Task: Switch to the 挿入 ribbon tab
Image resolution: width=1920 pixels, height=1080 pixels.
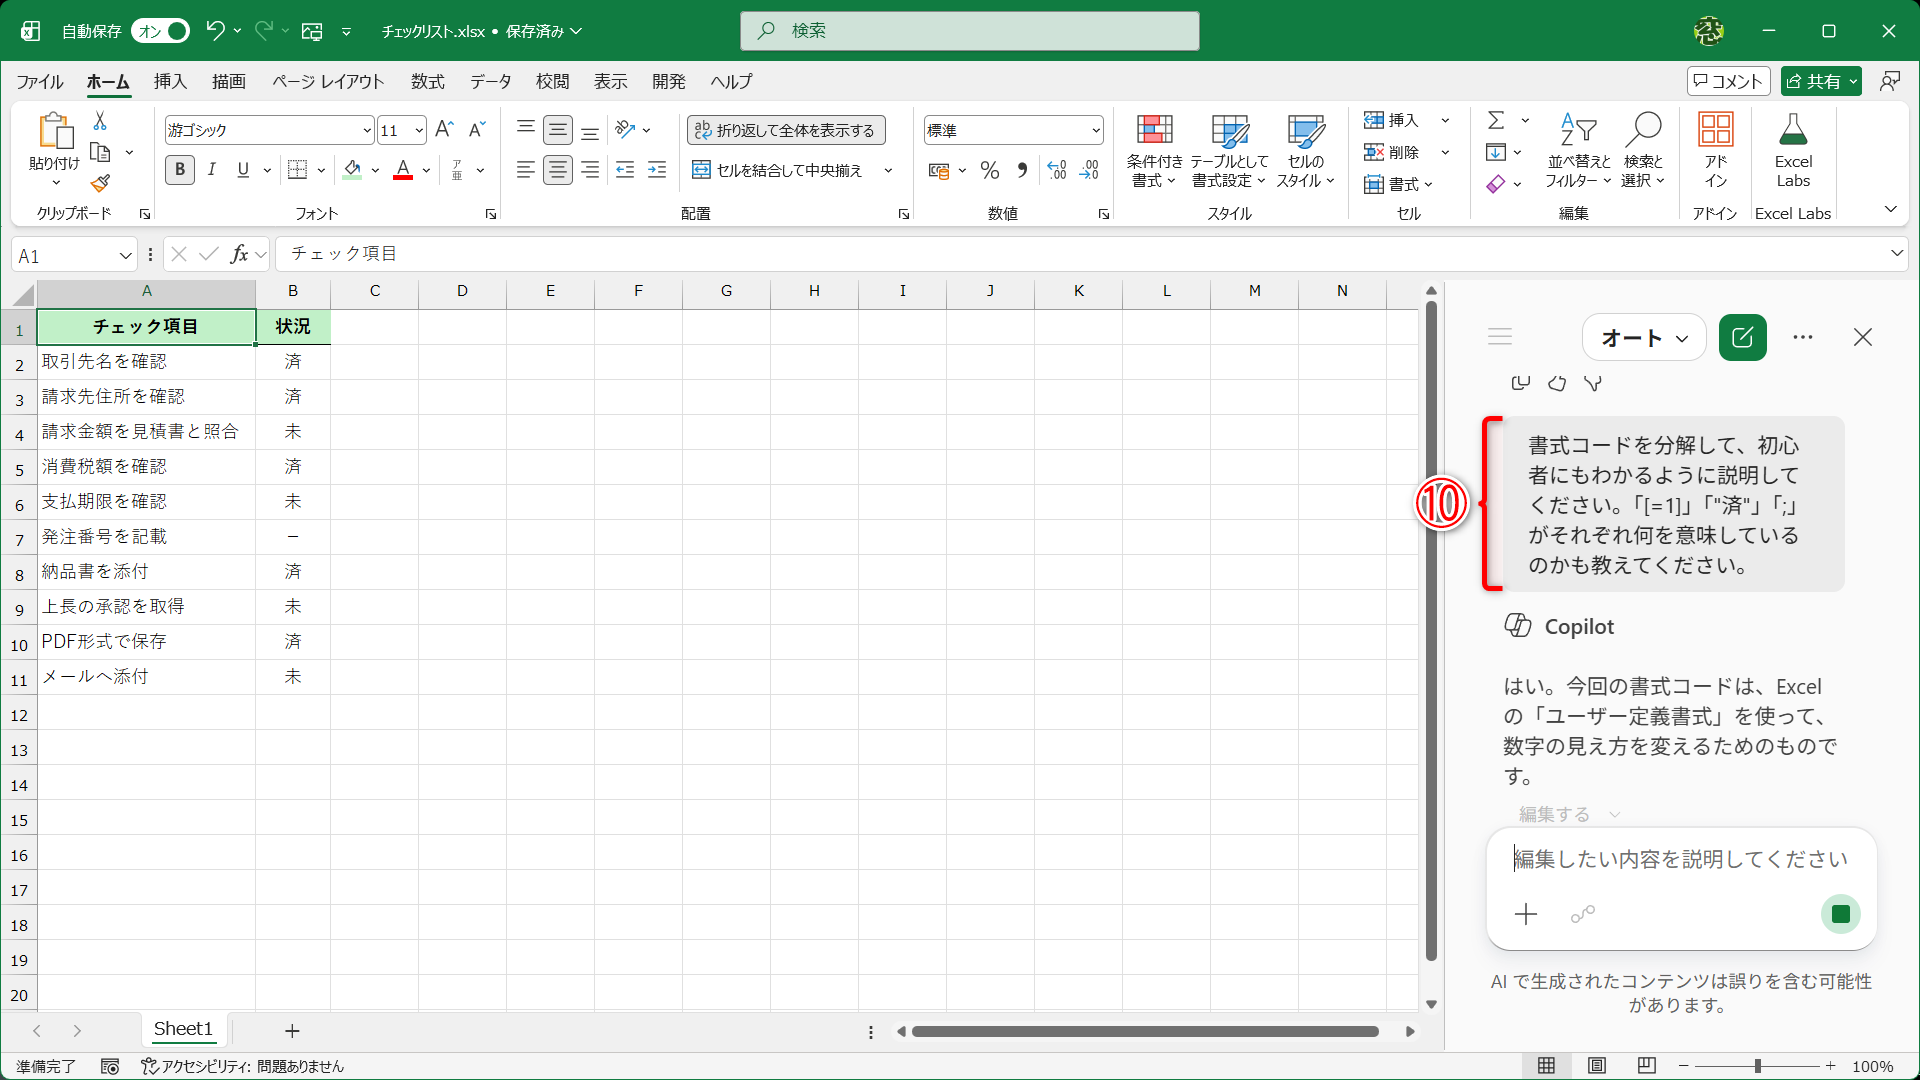Action: click(x=170, y=82)
